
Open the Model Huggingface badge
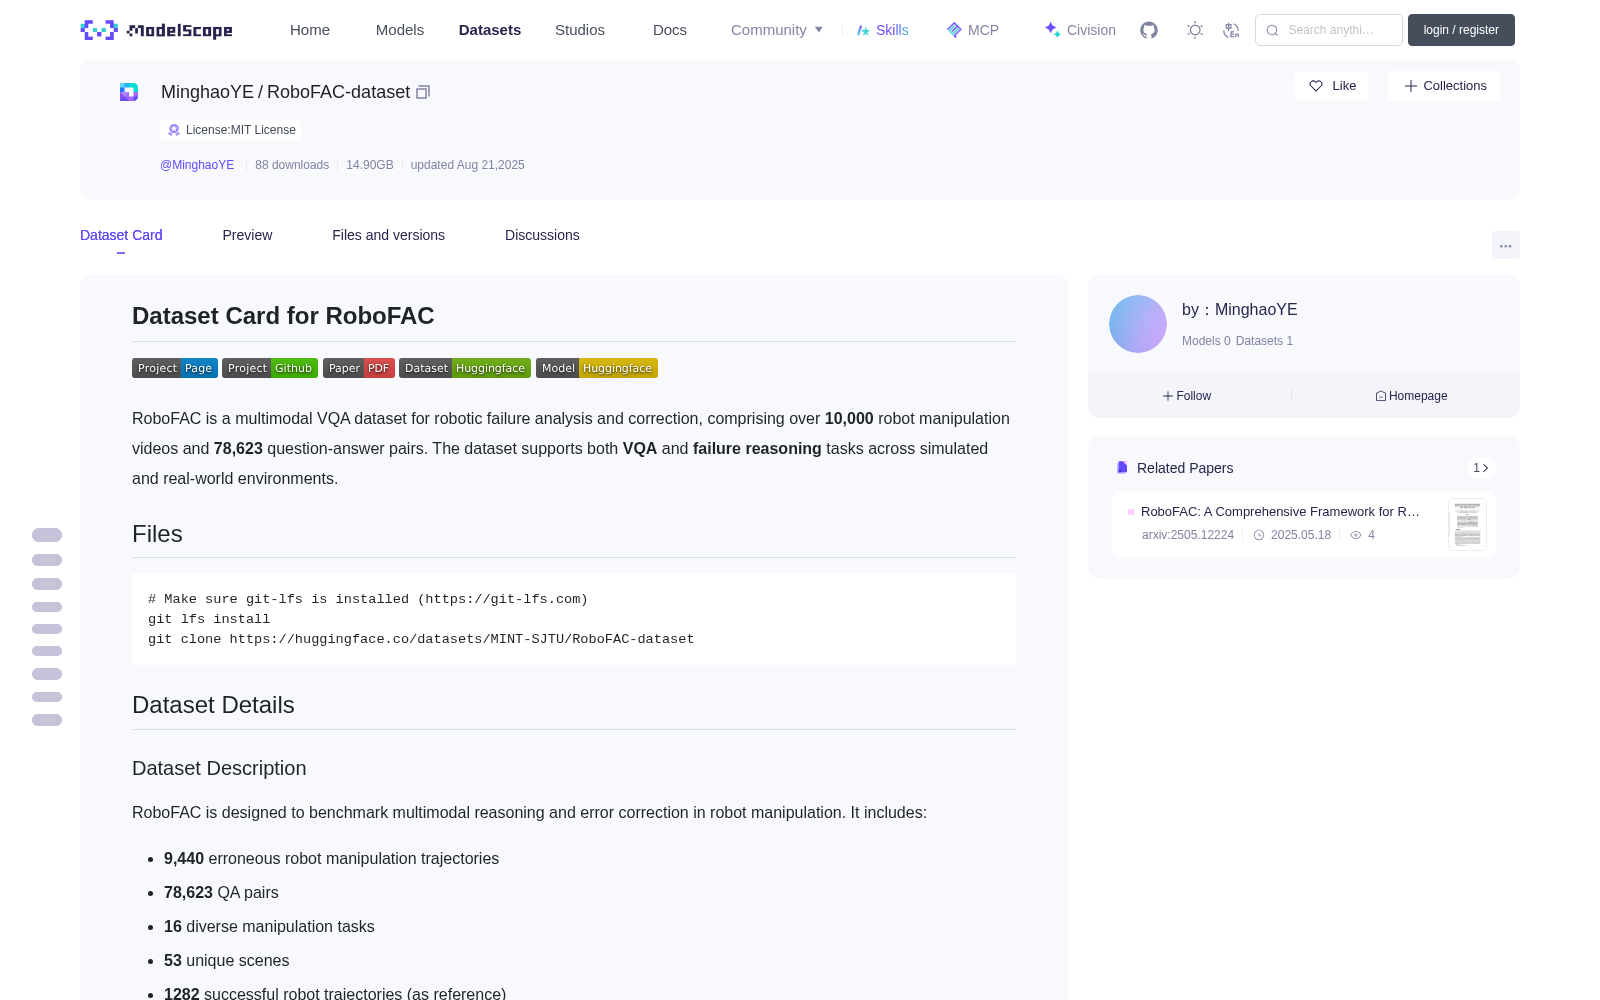597,368
